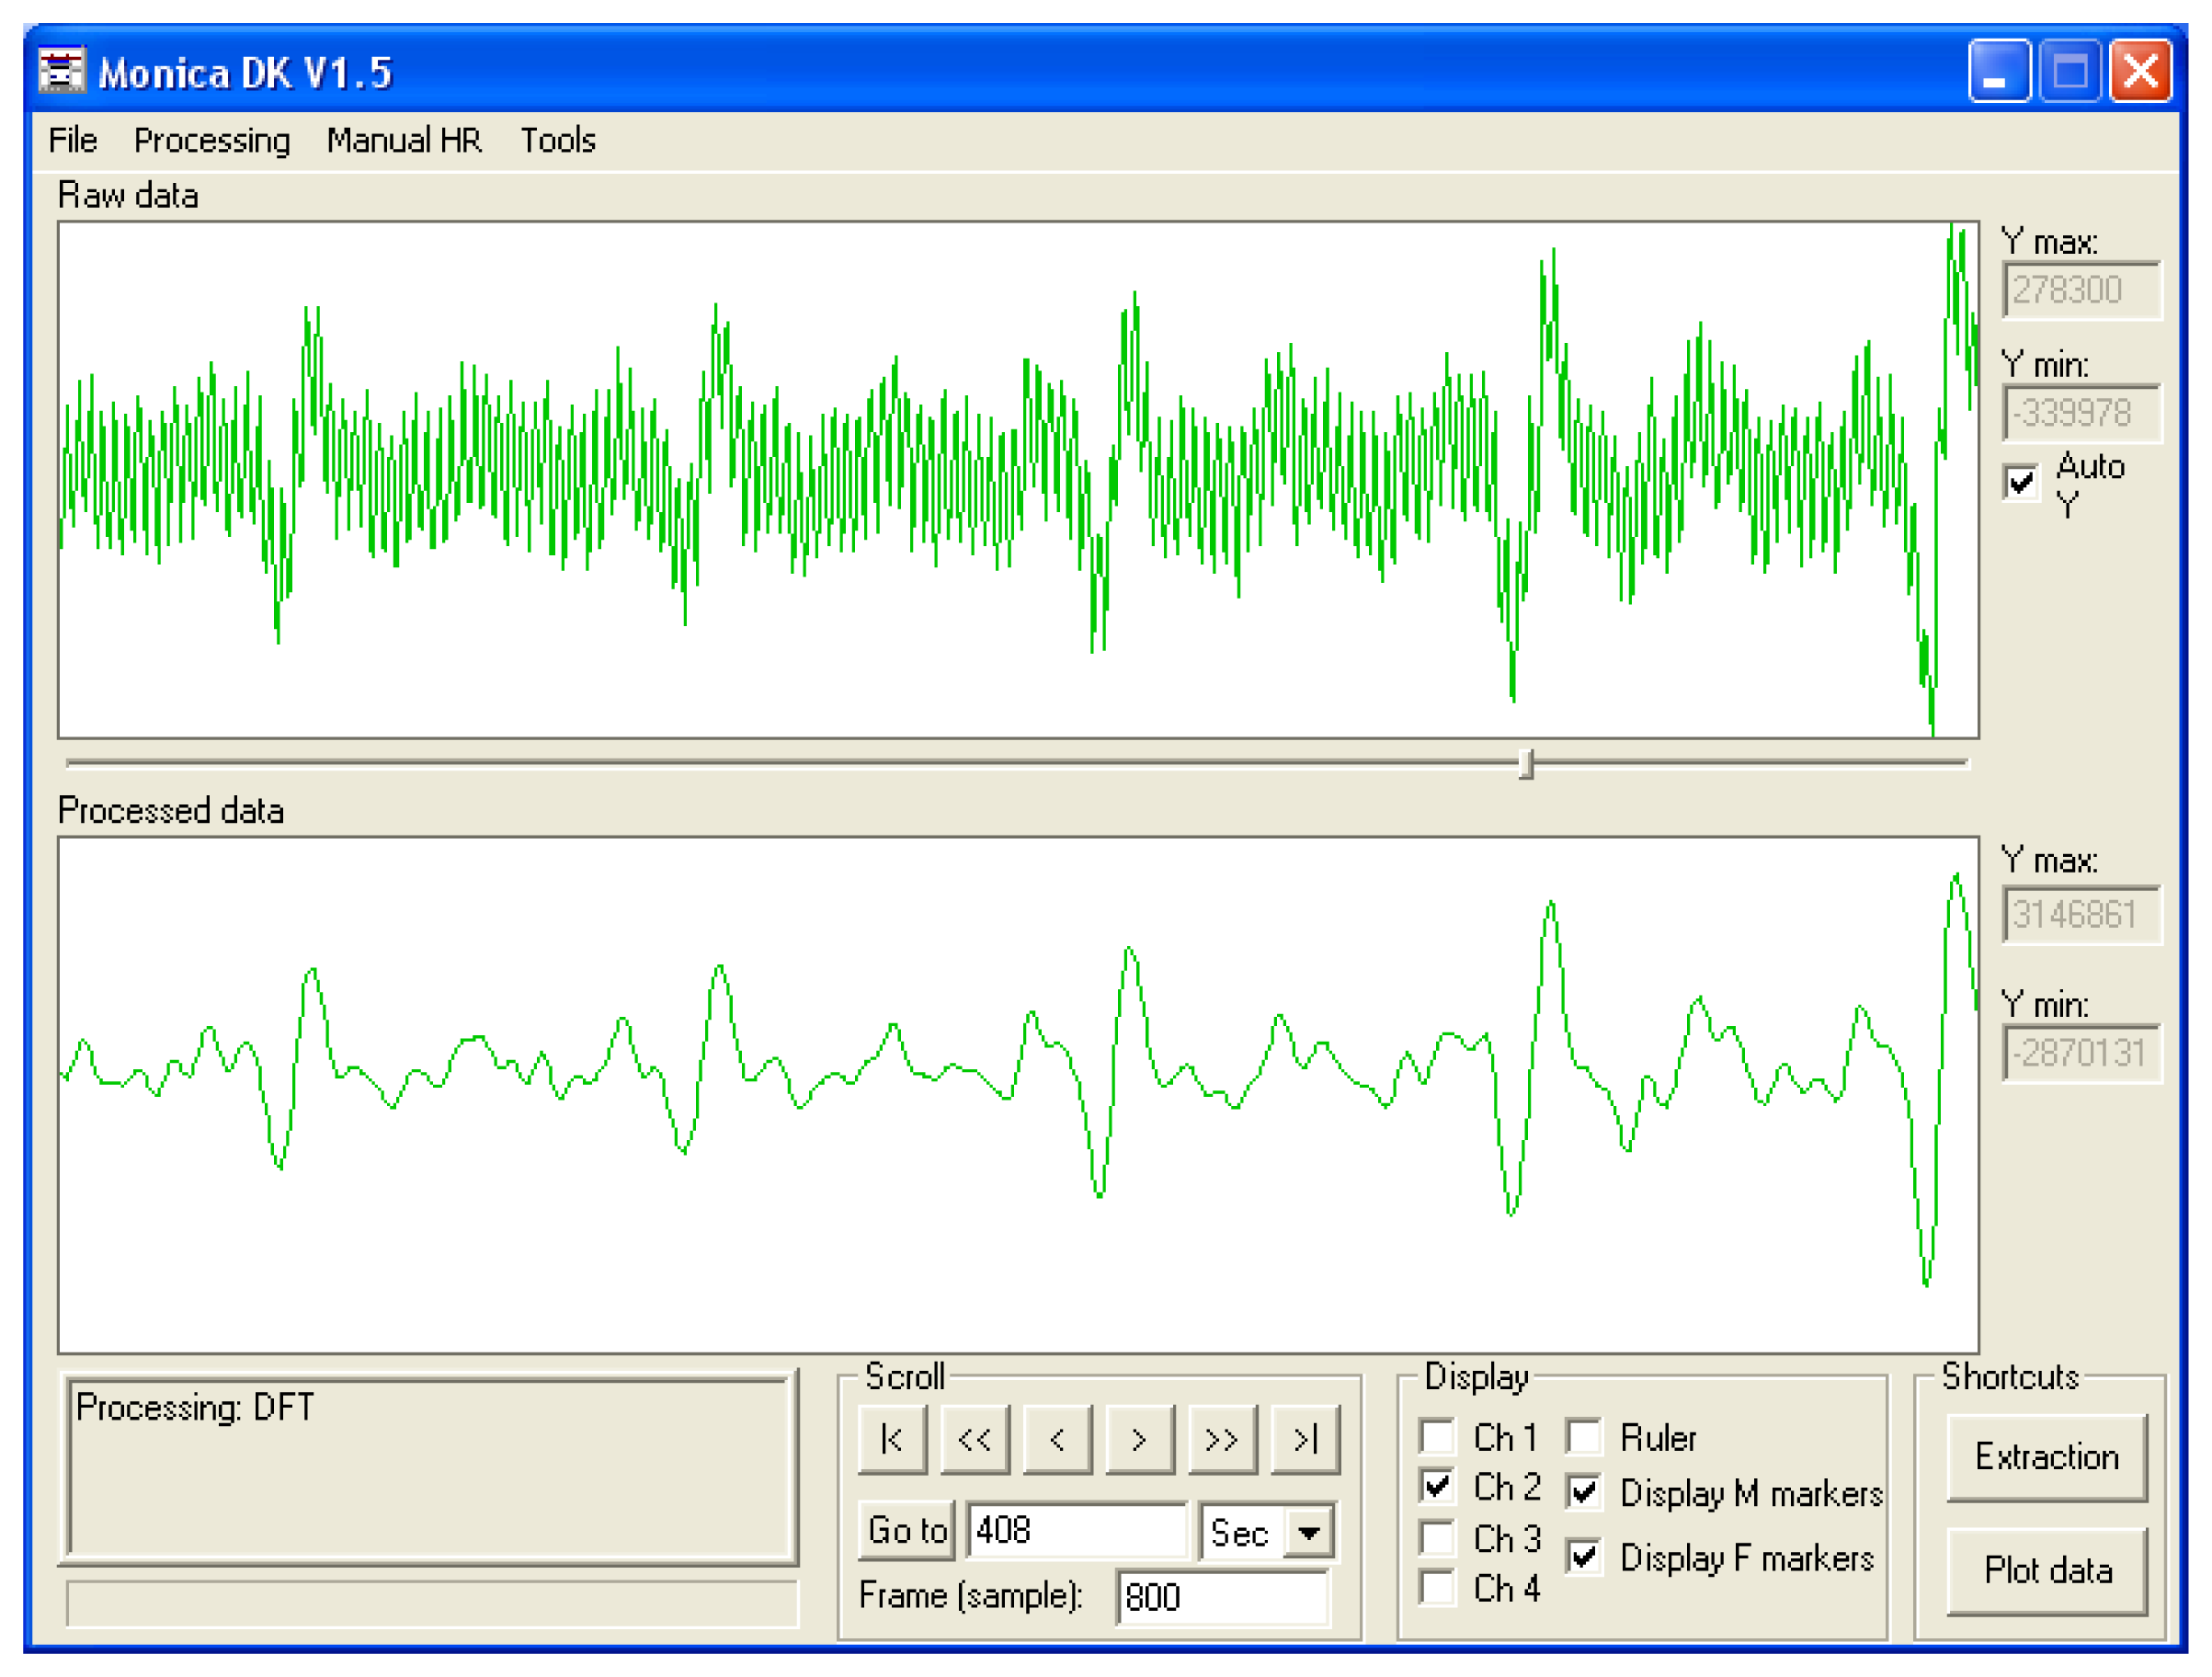Open the Sec units dropdown
Screen dimensions: 2212x1677
1308,1532
